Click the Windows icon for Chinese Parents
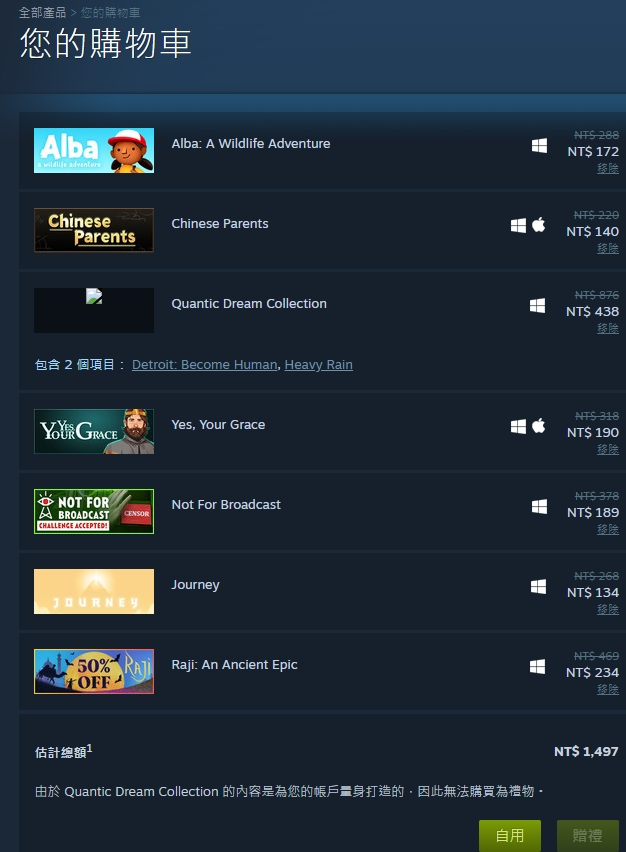Image resolution: width=626 pixels, height=852 pixels. [x=518, y=225]
